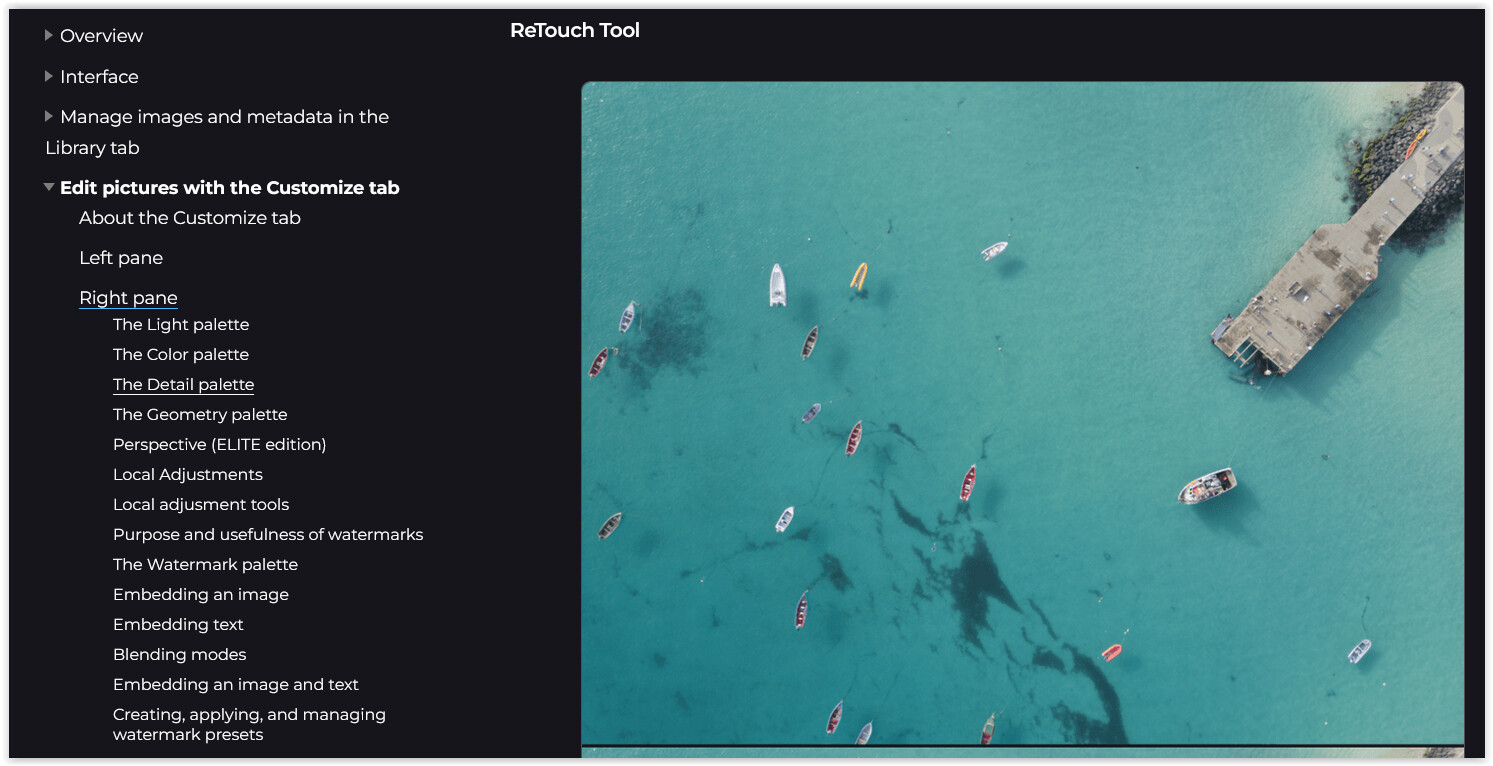Select The Detail palette link

tap(183, 385)
